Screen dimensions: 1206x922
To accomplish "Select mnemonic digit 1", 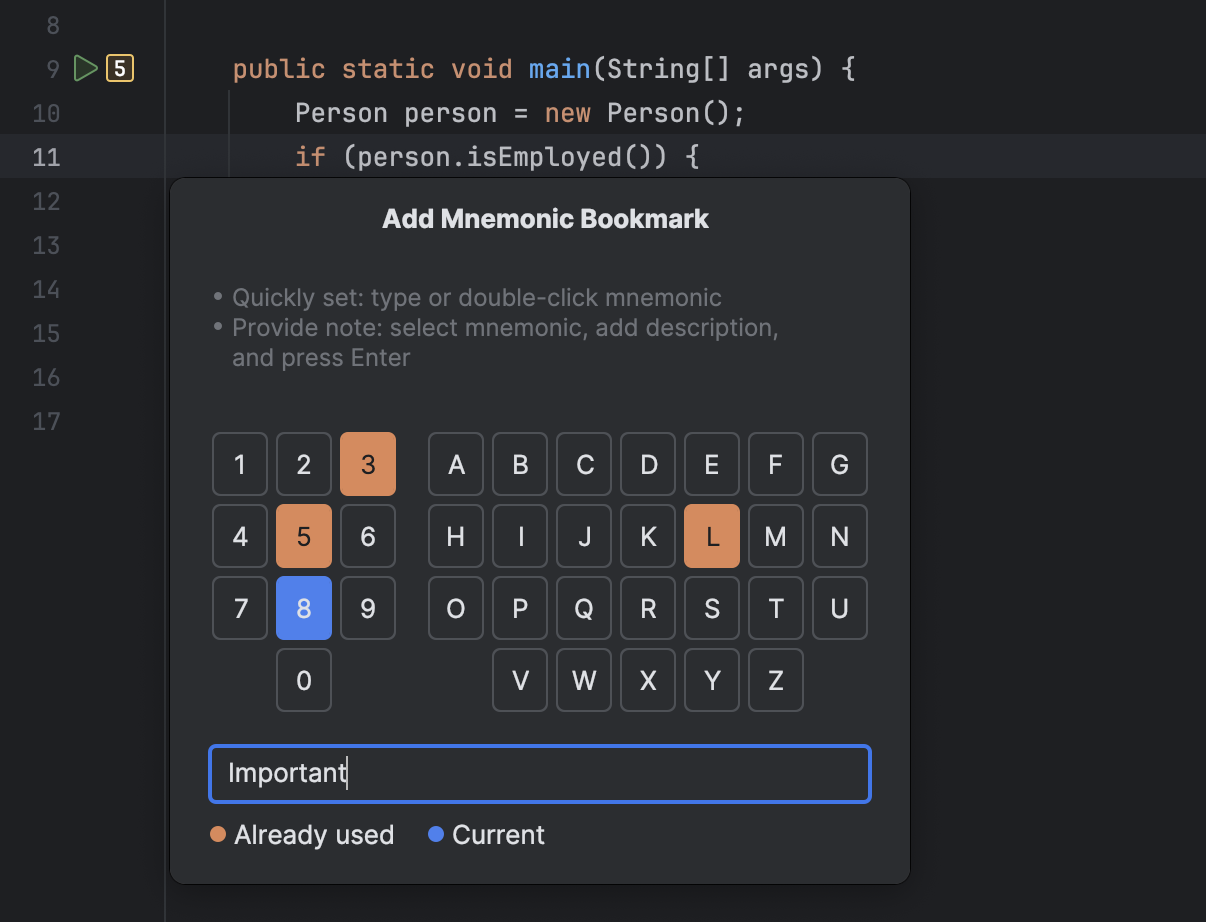I will click(240, 464).
